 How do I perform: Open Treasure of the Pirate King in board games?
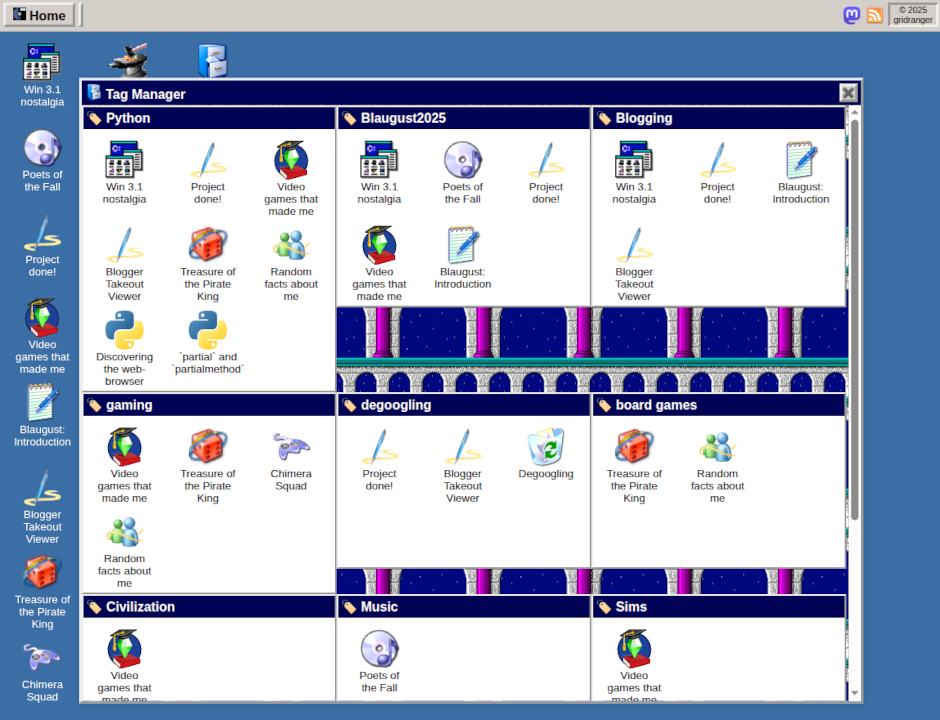634,466
